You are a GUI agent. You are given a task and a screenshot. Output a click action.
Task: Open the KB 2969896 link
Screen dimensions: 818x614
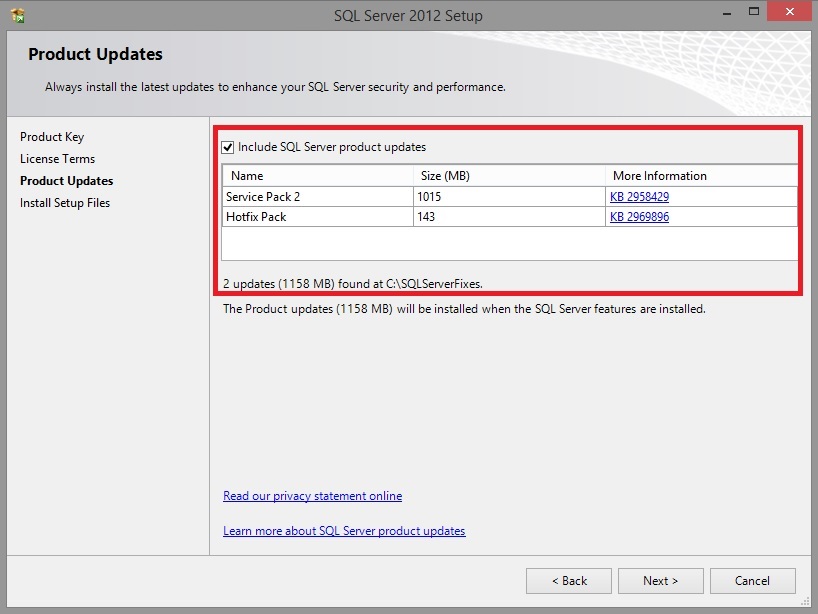(x=639, y=216)
